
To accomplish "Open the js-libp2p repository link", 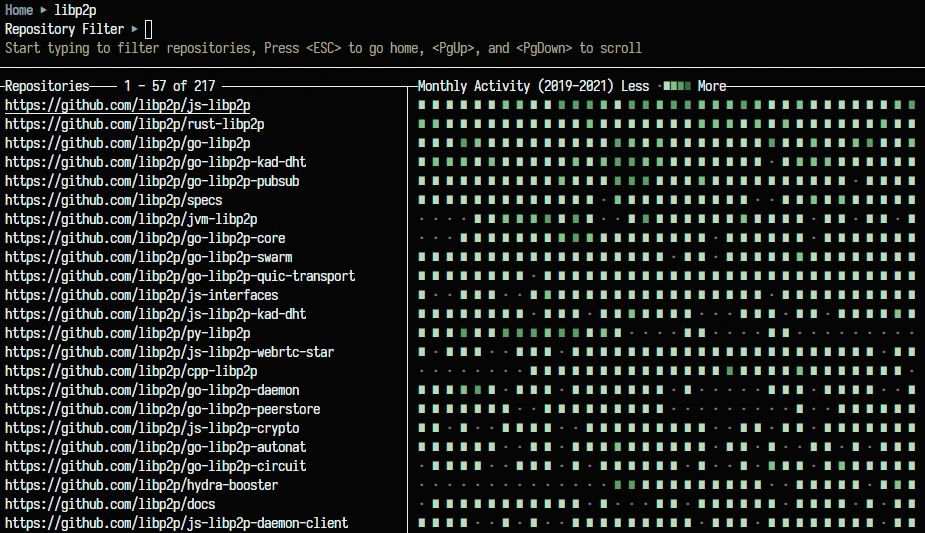I will click(127, 105).
